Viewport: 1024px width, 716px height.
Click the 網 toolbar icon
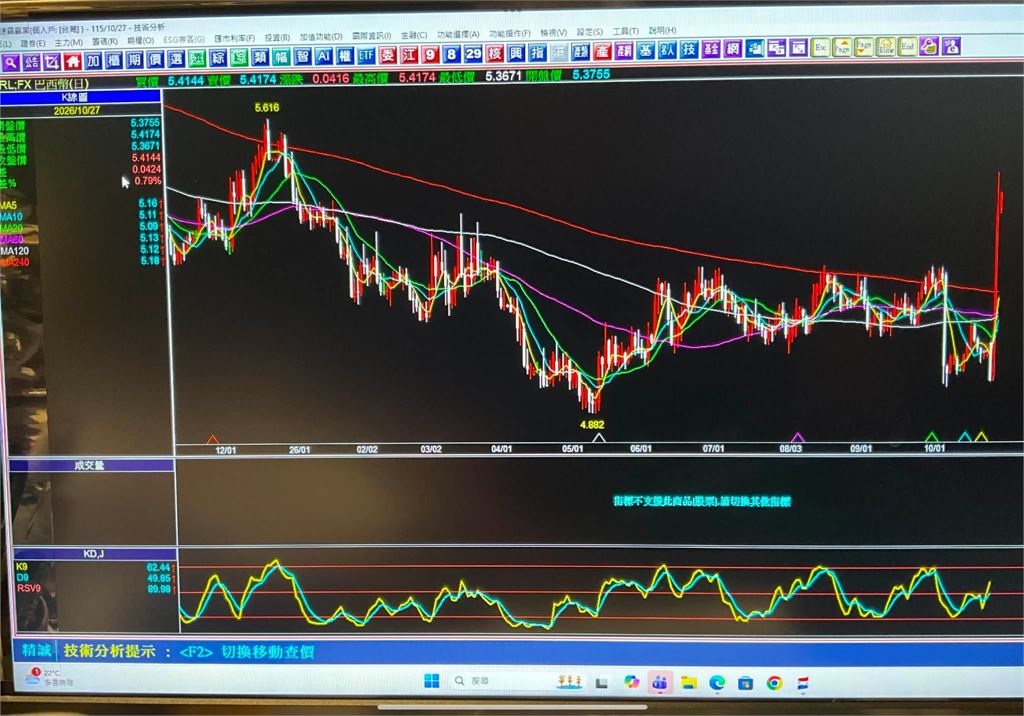point(733,49)
